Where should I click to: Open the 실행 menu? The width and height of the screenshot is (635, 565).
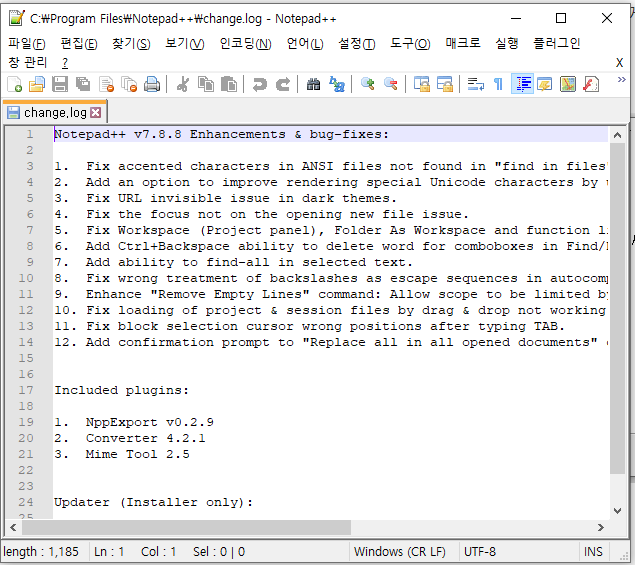pyautogui.click(x=507, y=43)
